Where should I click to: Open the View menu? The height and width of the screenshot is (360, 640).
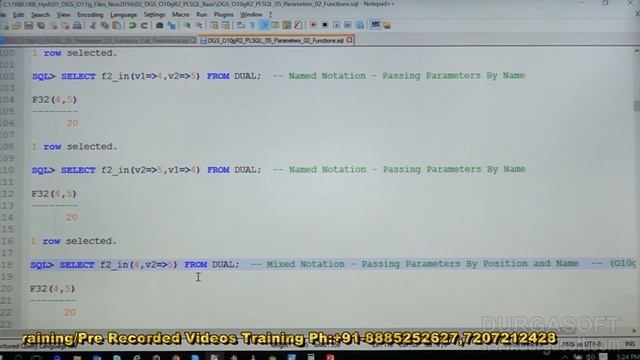63,15
